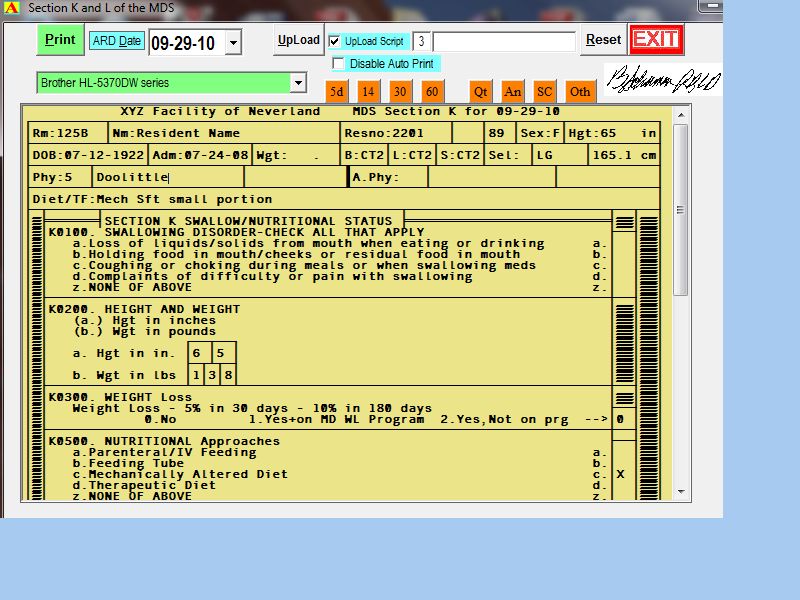
Task: Click the scroll up arrow of form
Action: tap(681, 115)
